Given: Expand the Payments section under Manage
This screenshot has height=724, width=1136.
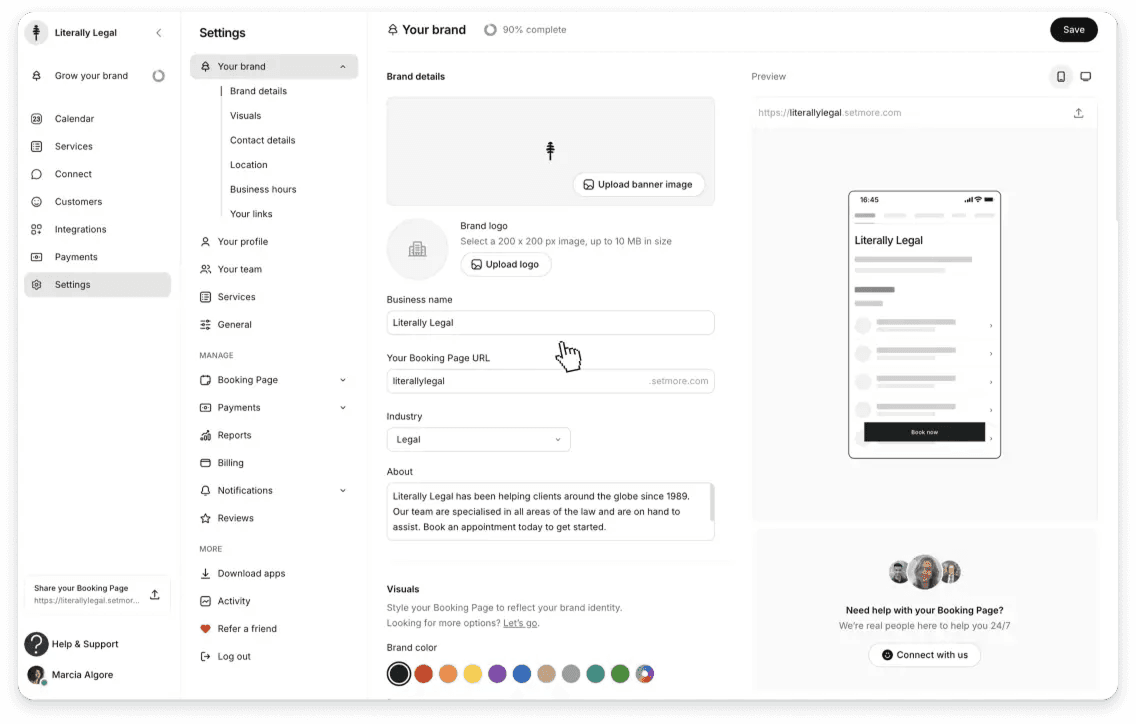Looking at the screenshot, I should pyautogui.click(x=343, y=407).
